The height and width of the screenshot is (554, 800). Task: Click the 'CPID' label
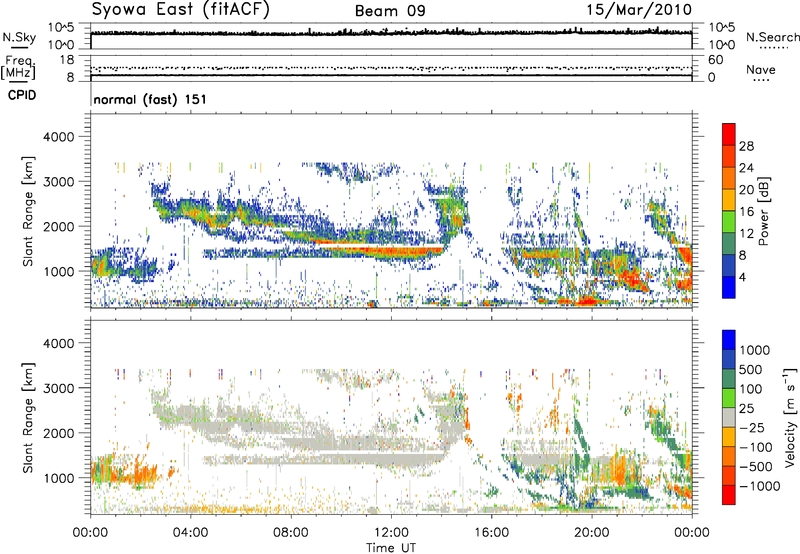pos(22,95)
